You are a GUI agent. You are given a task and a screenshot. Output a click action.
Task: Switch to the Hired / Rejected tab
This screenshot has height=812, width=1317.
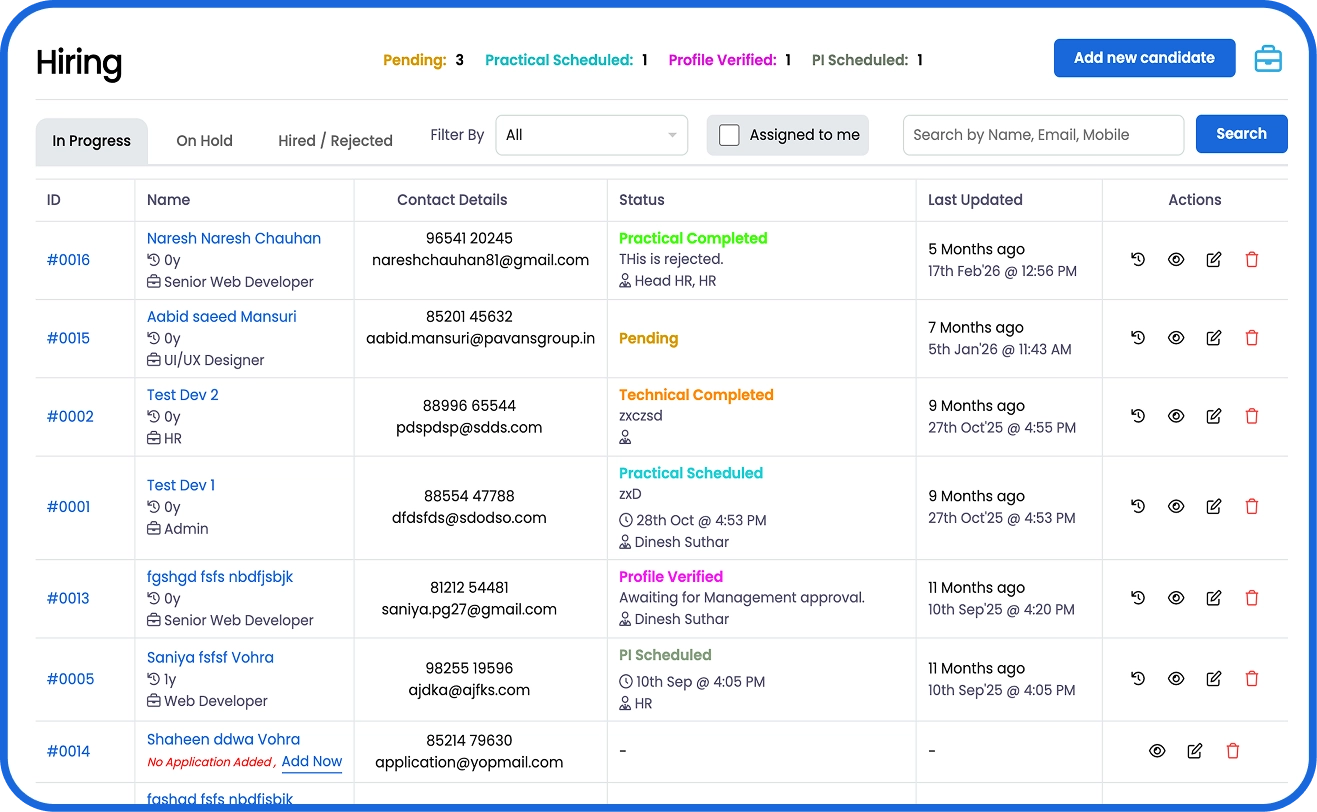[x=335, y=141]
